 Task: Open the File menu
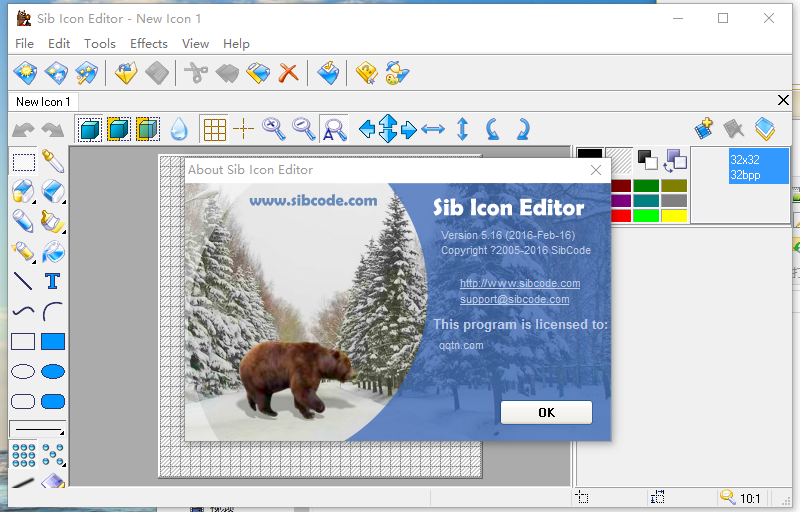[25, 43]
